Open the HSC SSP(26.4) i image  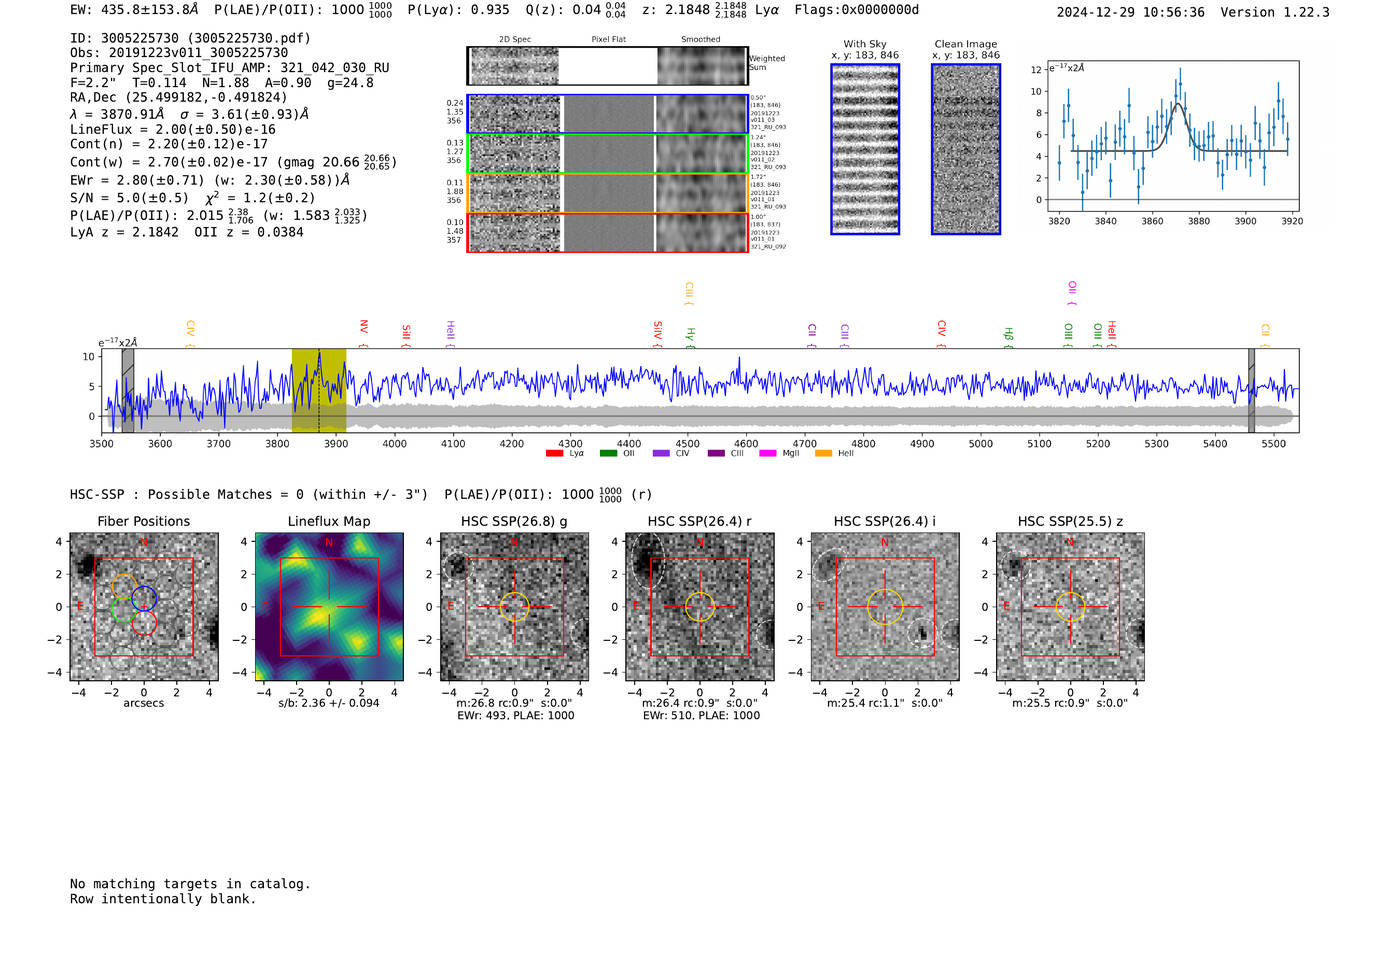click(x=885, y=607)
